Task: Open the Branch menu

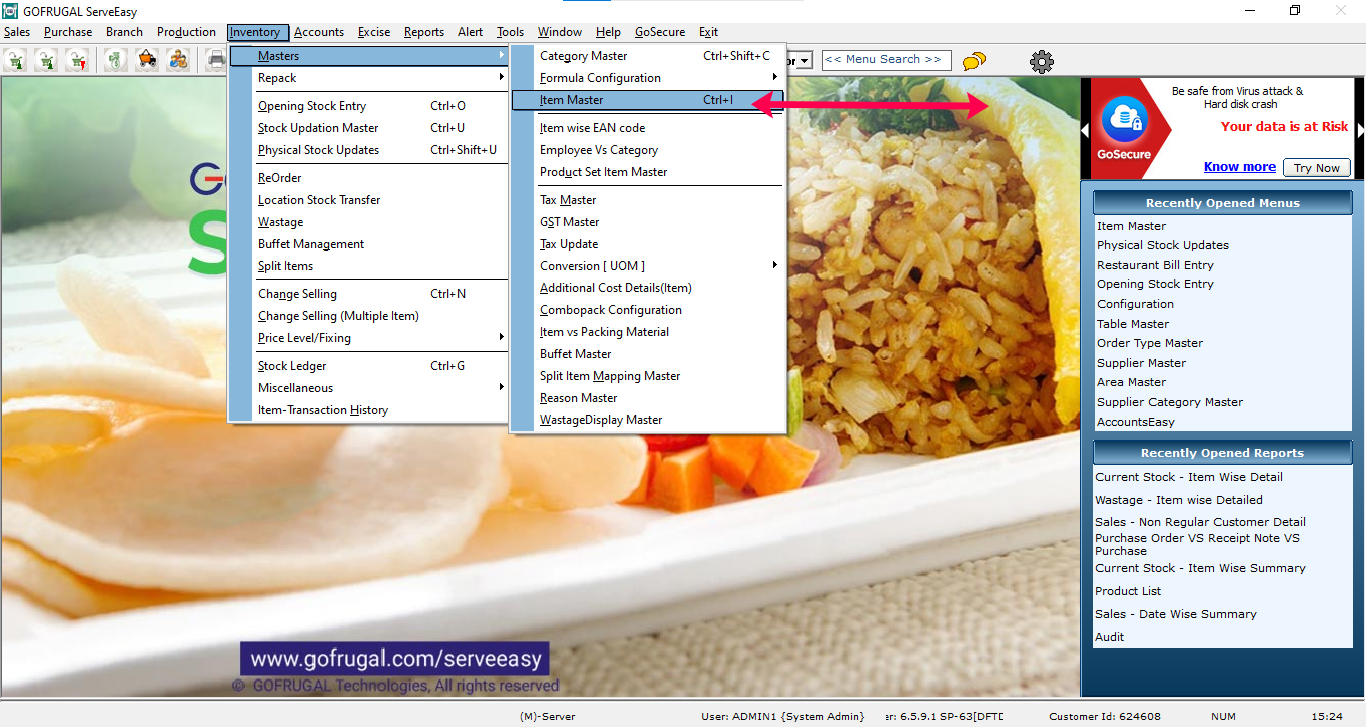Action: (x=125, y=32)
